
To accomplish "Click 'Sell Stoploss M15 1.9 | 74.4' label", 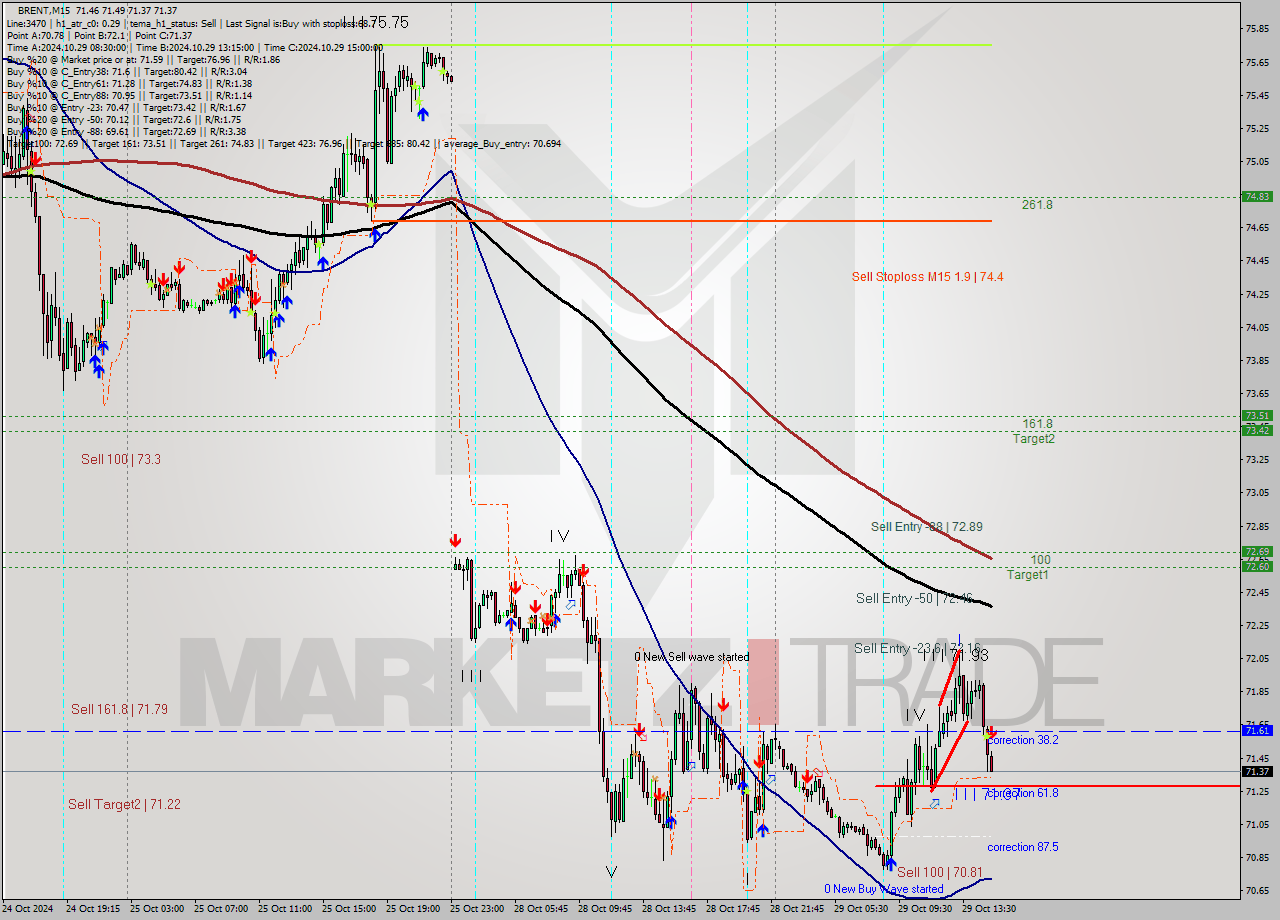I will point(927,277).
